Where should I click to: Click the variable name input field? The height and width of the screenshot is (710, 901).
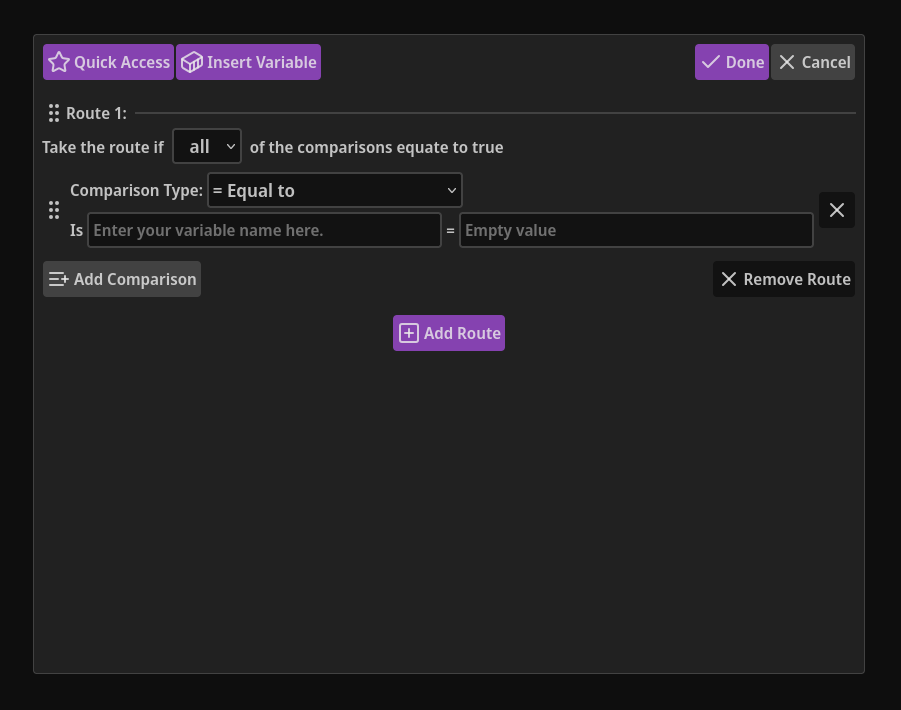(265, 230)
